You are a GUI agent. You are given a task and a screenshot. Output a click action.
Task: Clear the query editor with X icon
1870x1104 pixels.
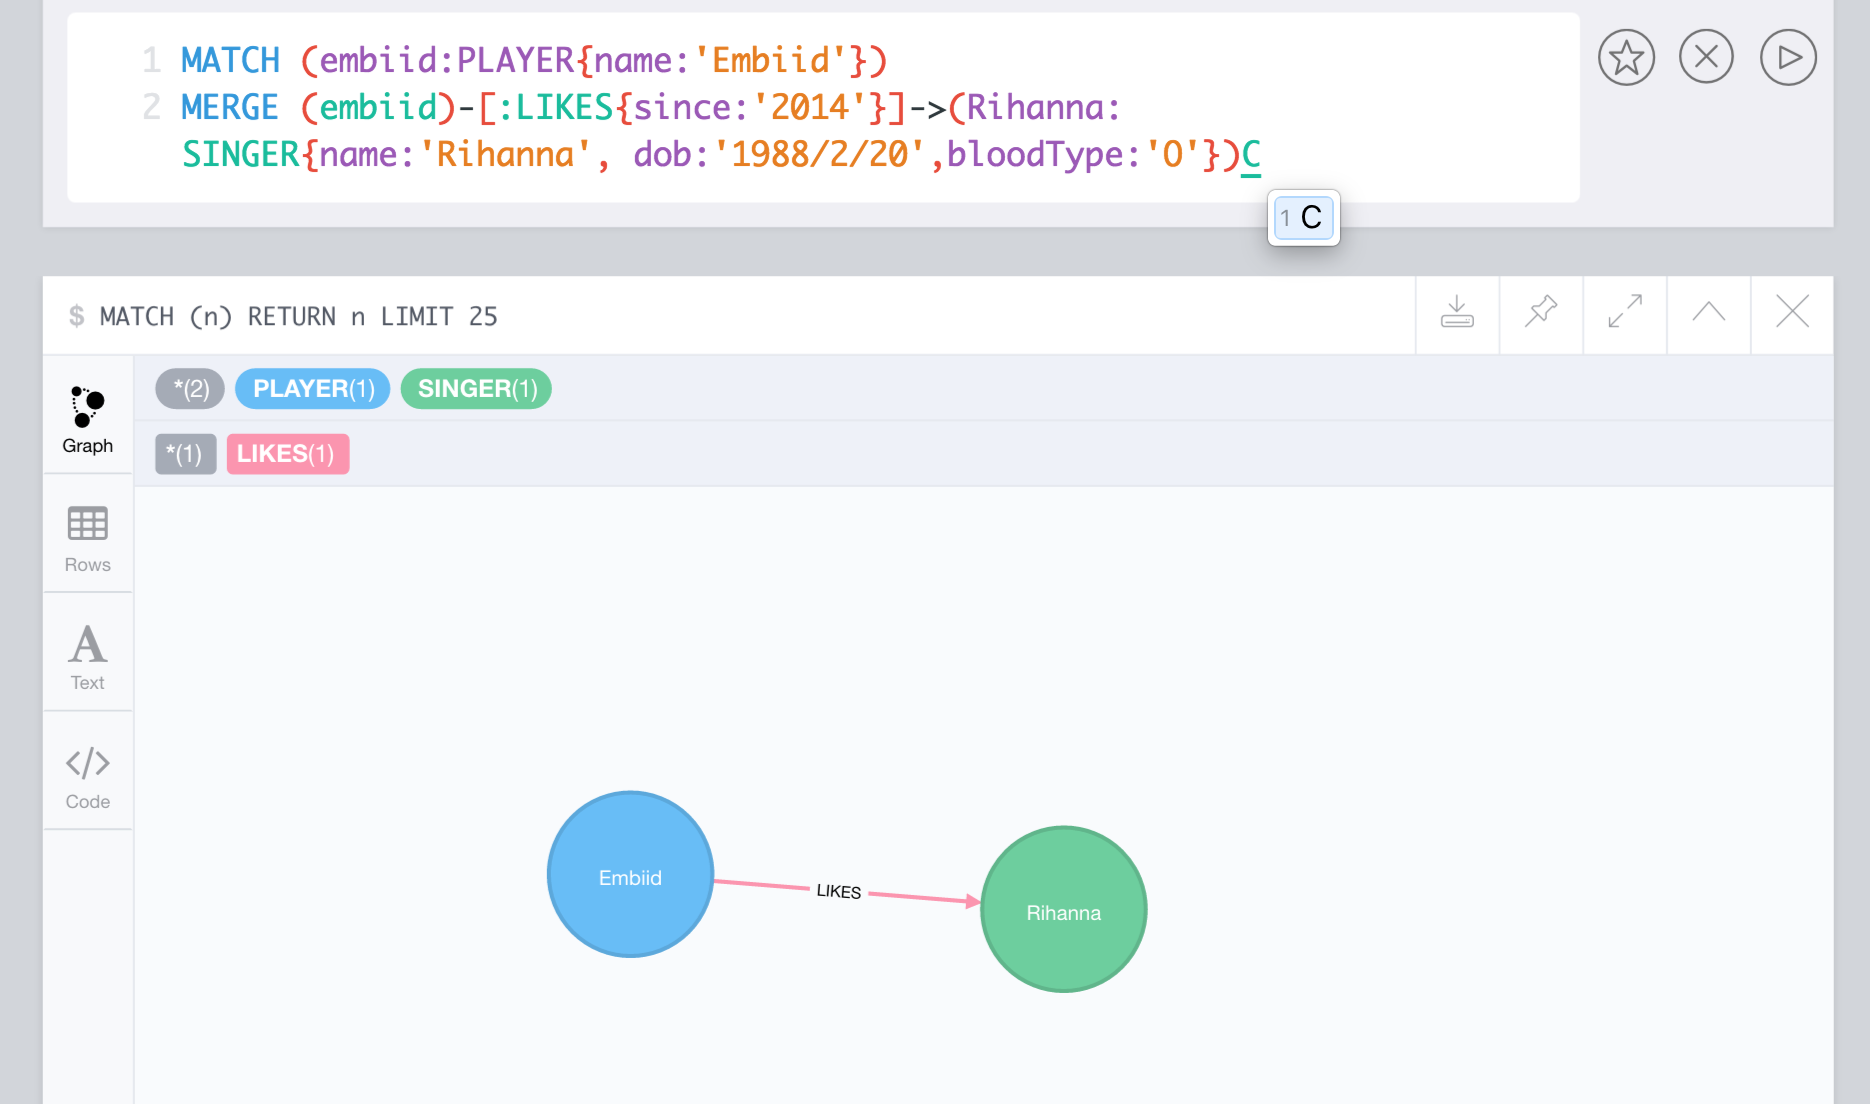pos(1706,57)
